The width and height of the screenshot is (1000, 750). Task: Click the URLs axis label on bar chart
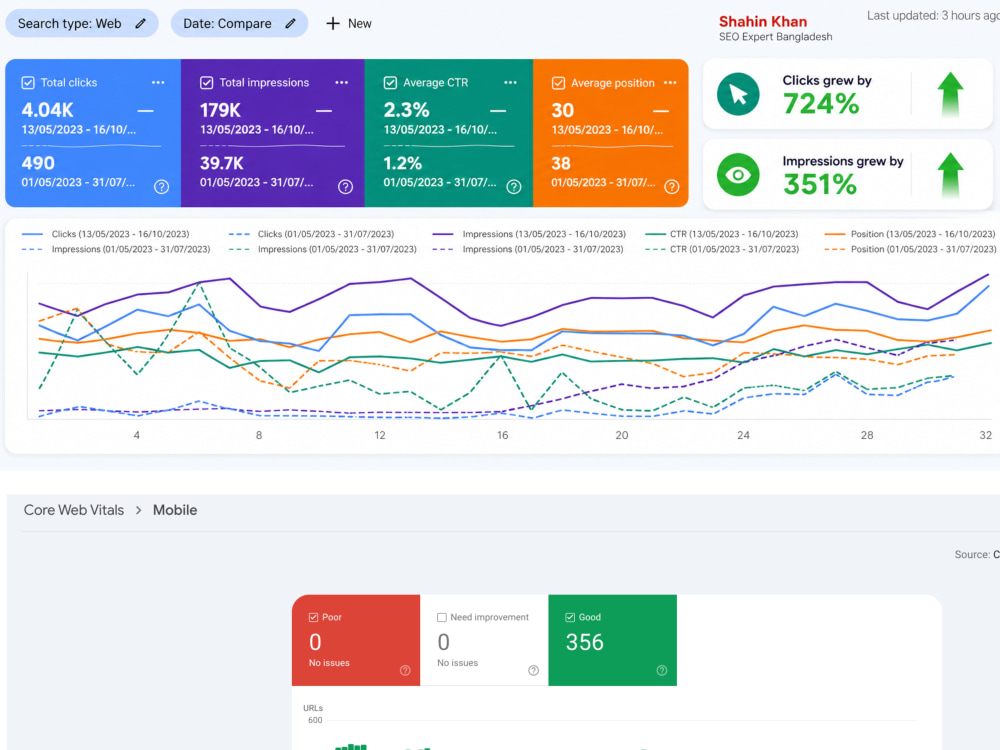pyautogui.click(x=313, y=708)
